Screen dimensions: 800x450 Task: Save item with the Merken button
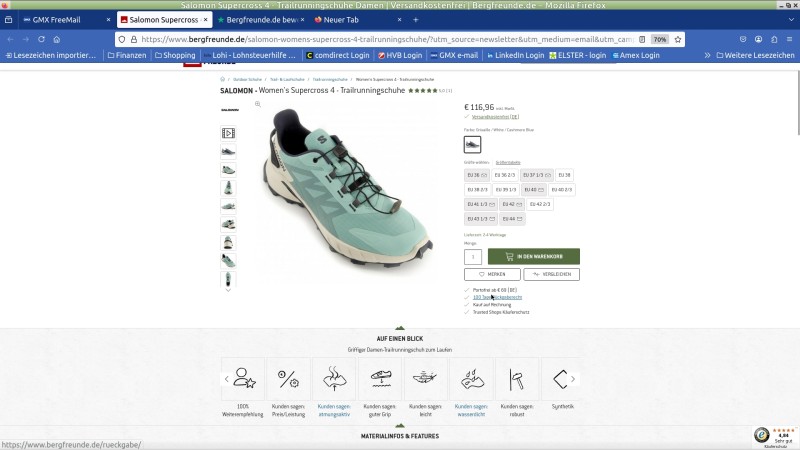tap(492, 274)
